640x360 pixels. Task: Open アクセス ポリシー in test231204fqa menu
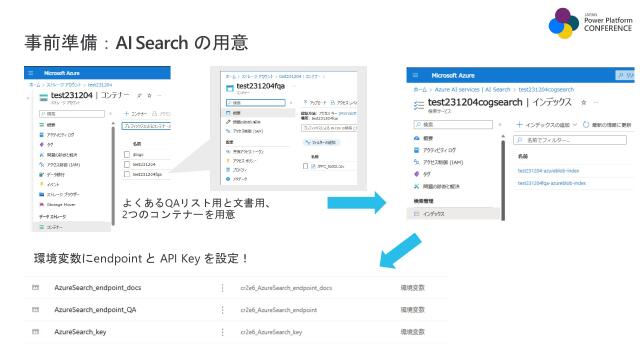coord(244,161)
